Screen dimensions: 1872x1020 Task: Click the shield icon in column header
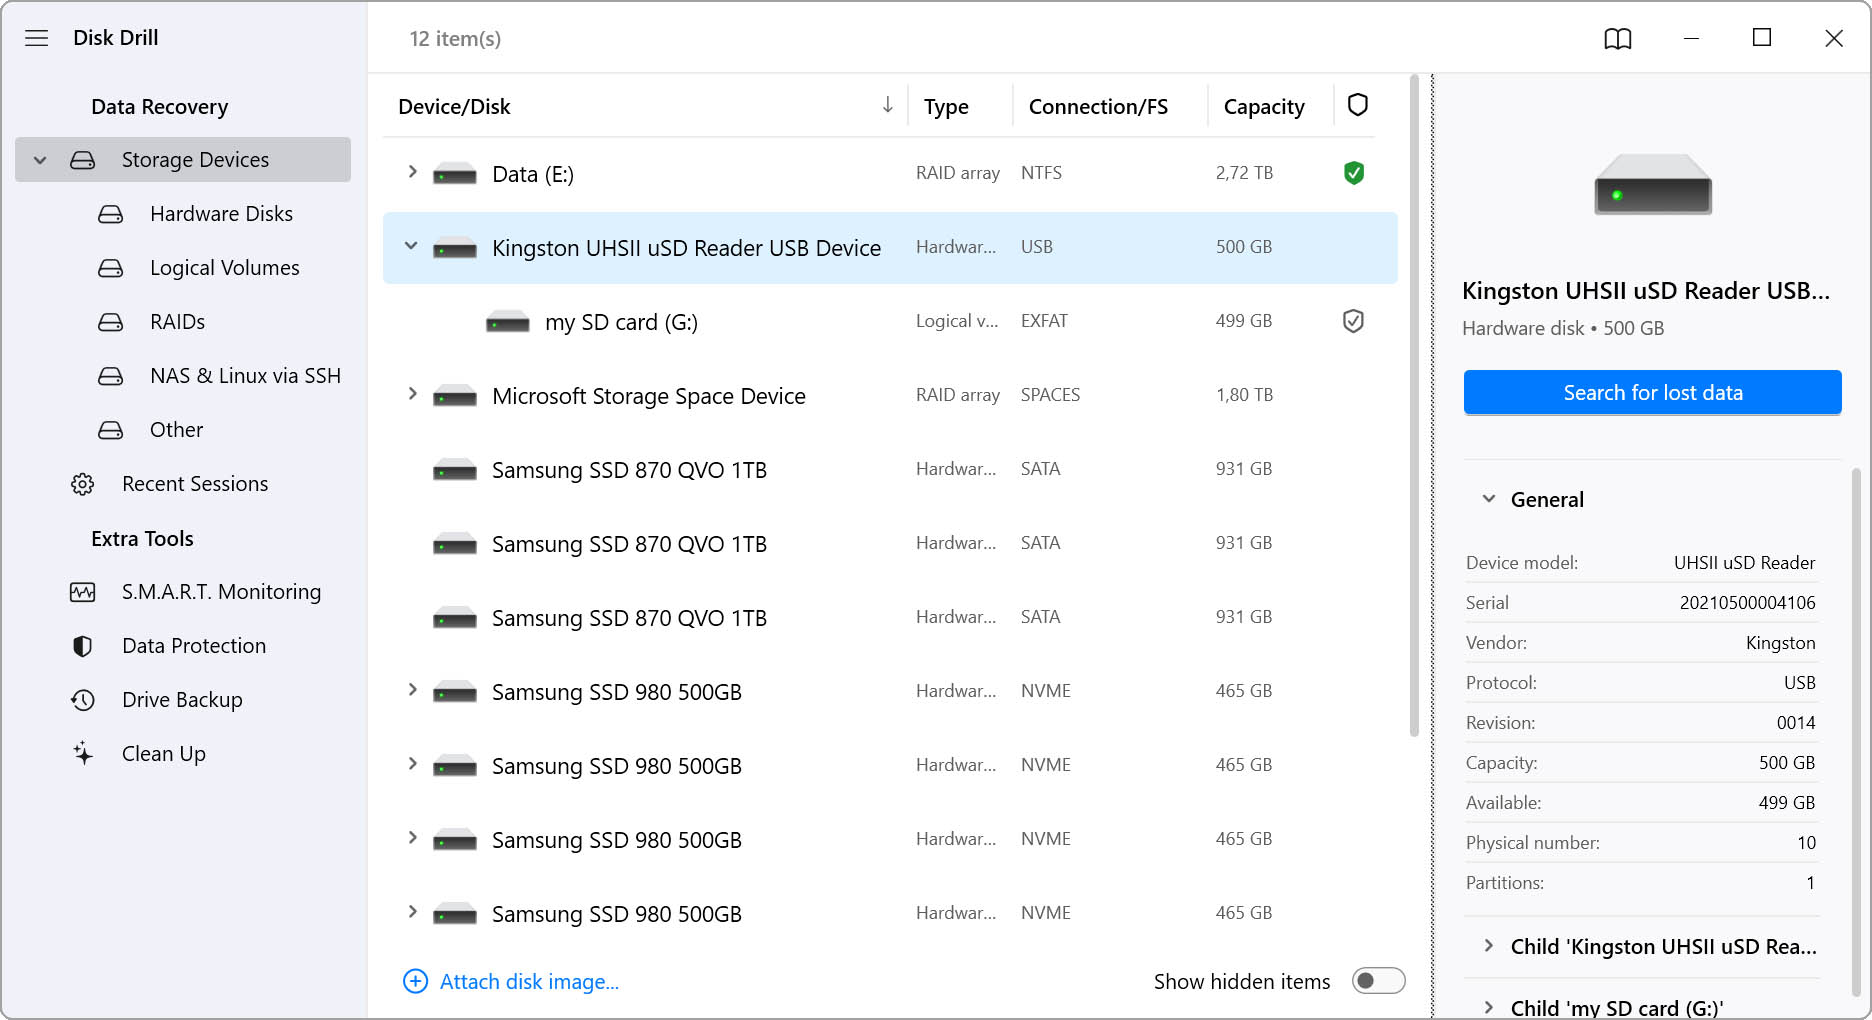click(x=1357, y=105)
